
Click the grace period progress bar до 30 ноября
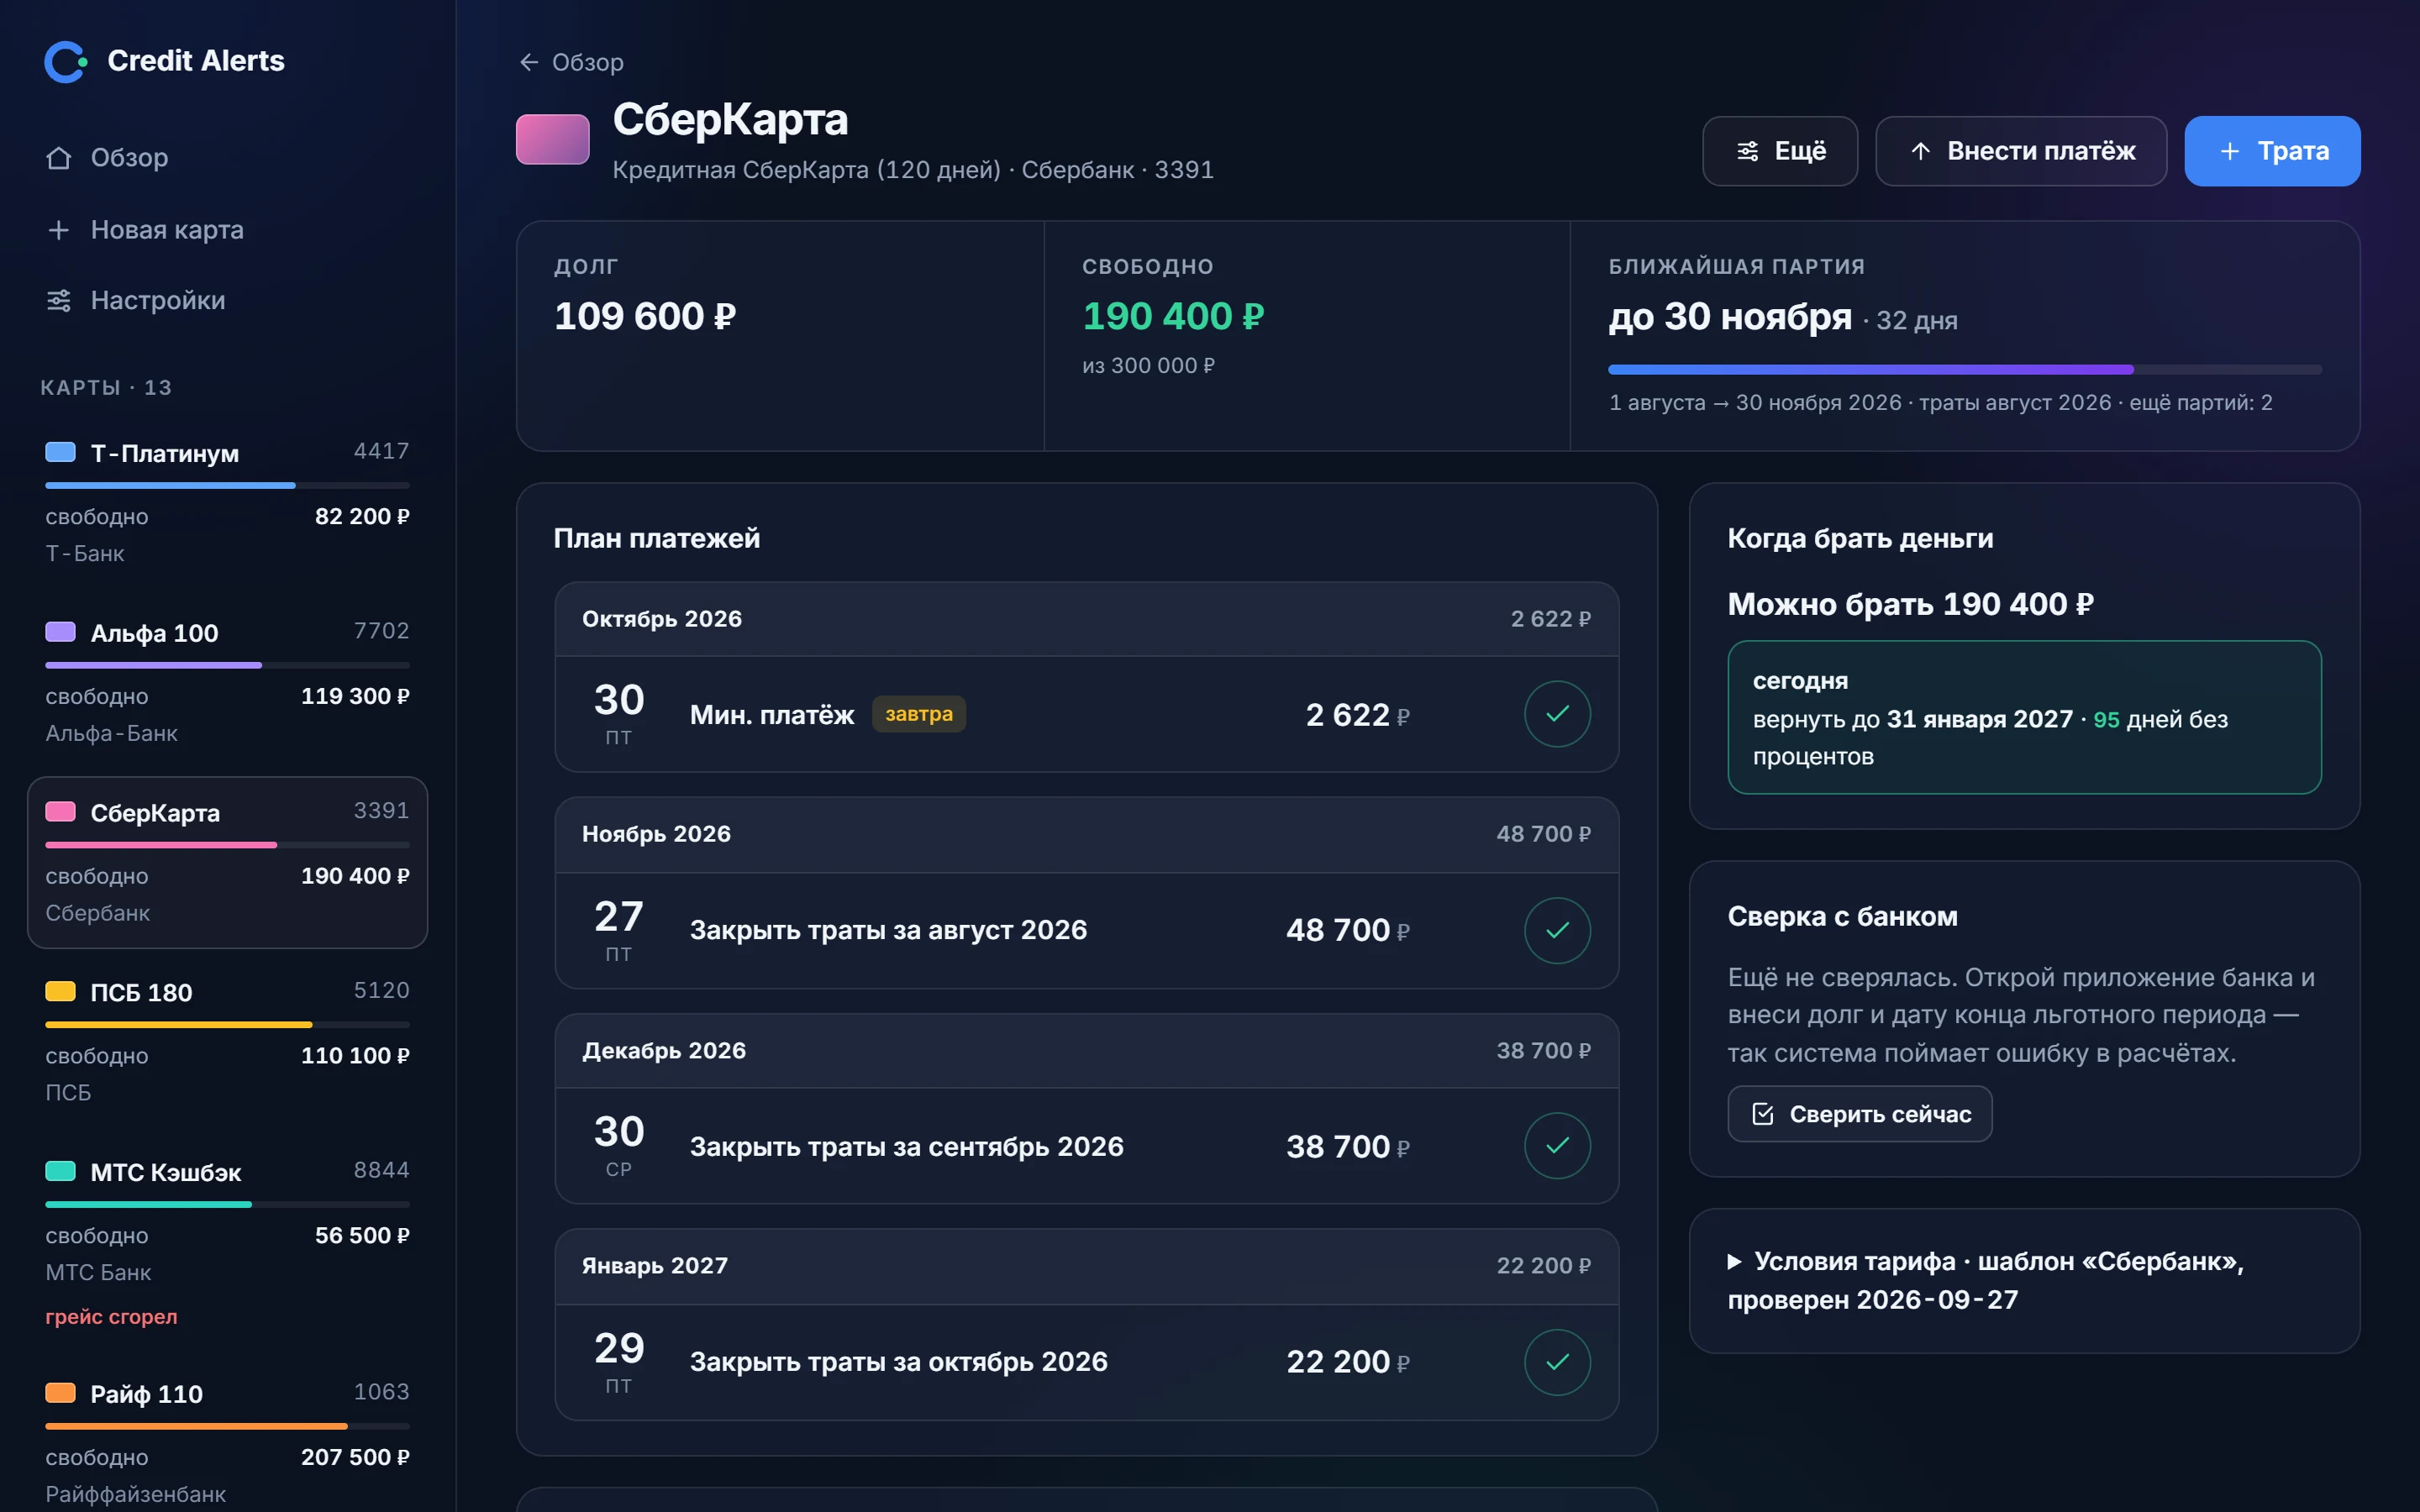pos(1964,370)
